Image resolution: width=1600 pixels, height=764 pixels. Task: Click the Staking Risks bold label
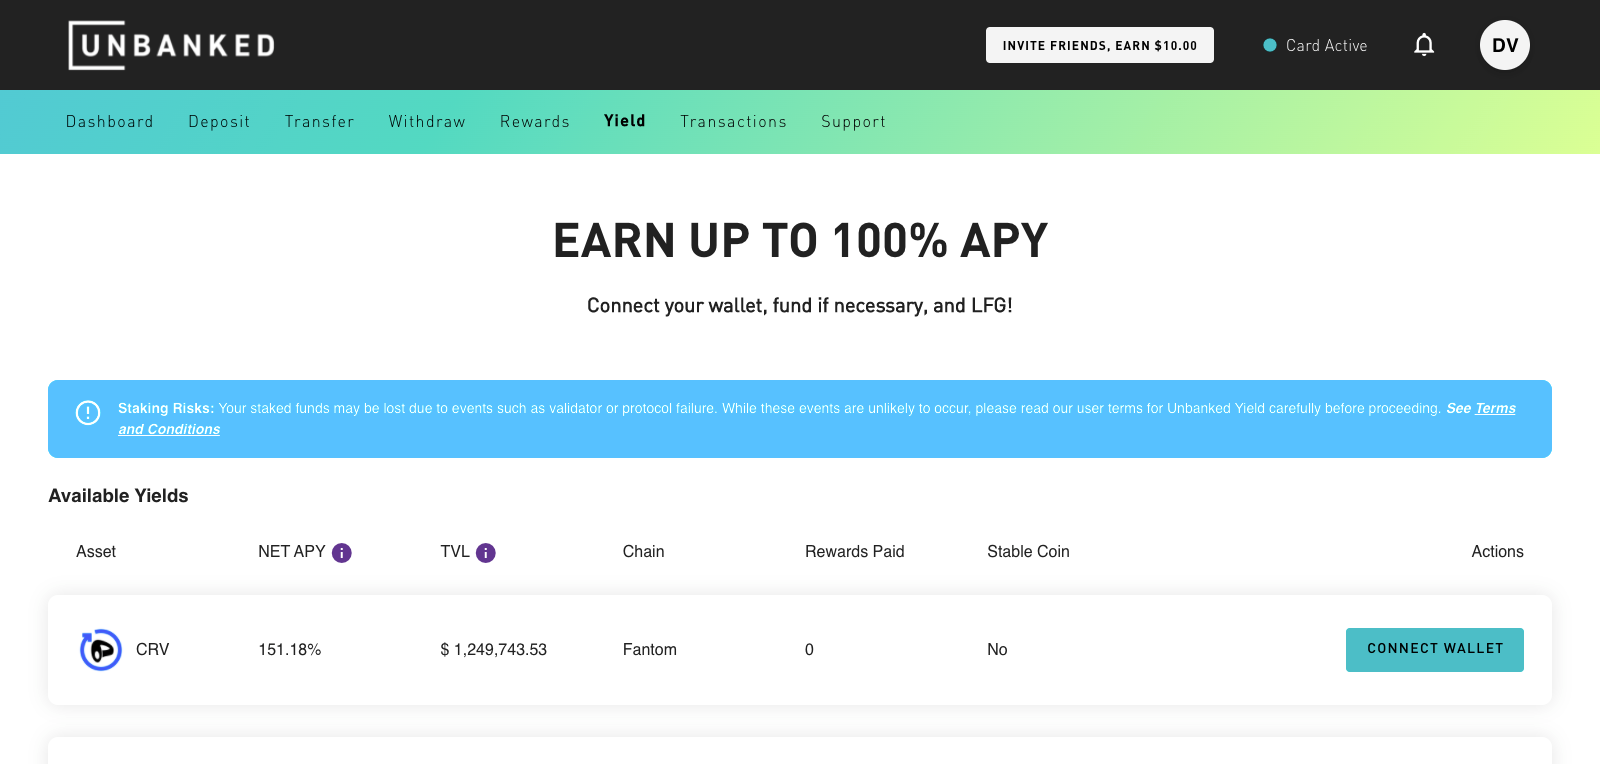click(x=166, y=408)
